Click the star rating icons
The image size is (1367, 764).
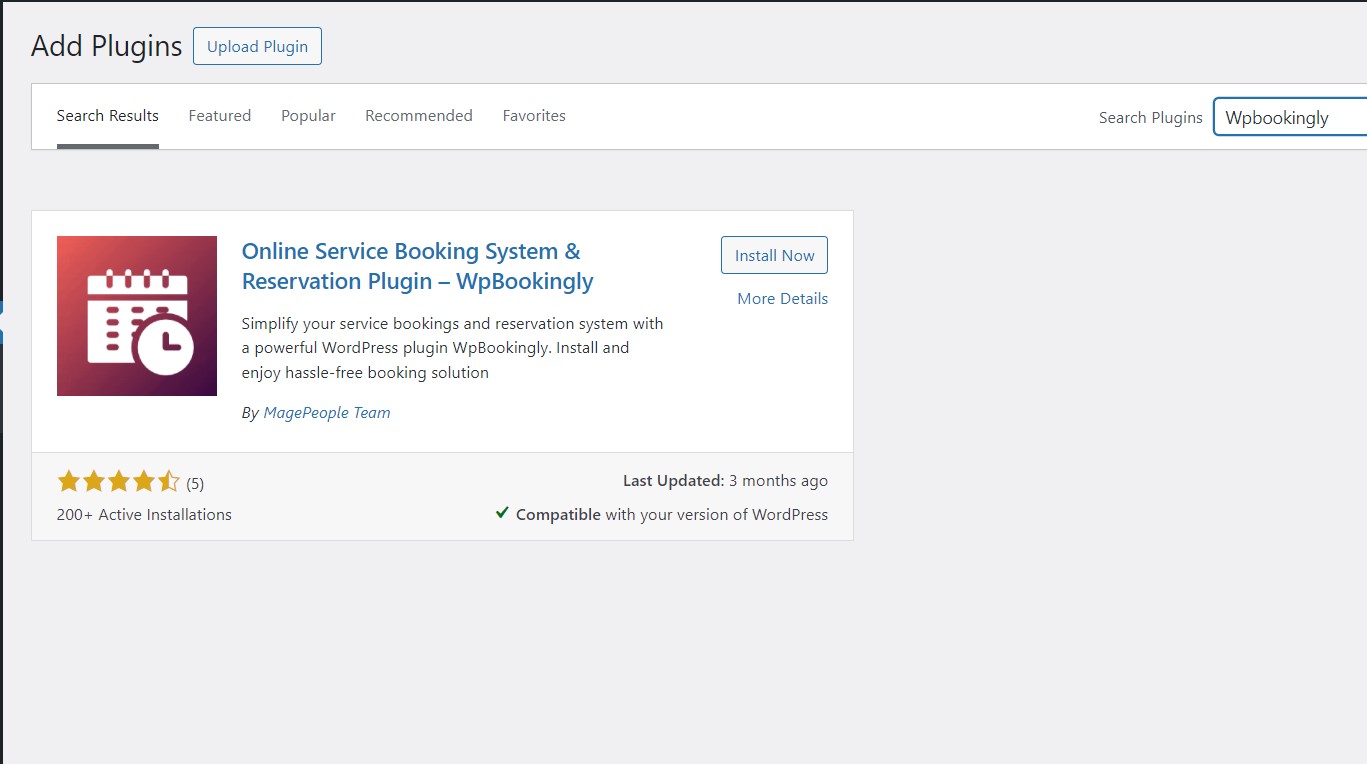(118, 482)
